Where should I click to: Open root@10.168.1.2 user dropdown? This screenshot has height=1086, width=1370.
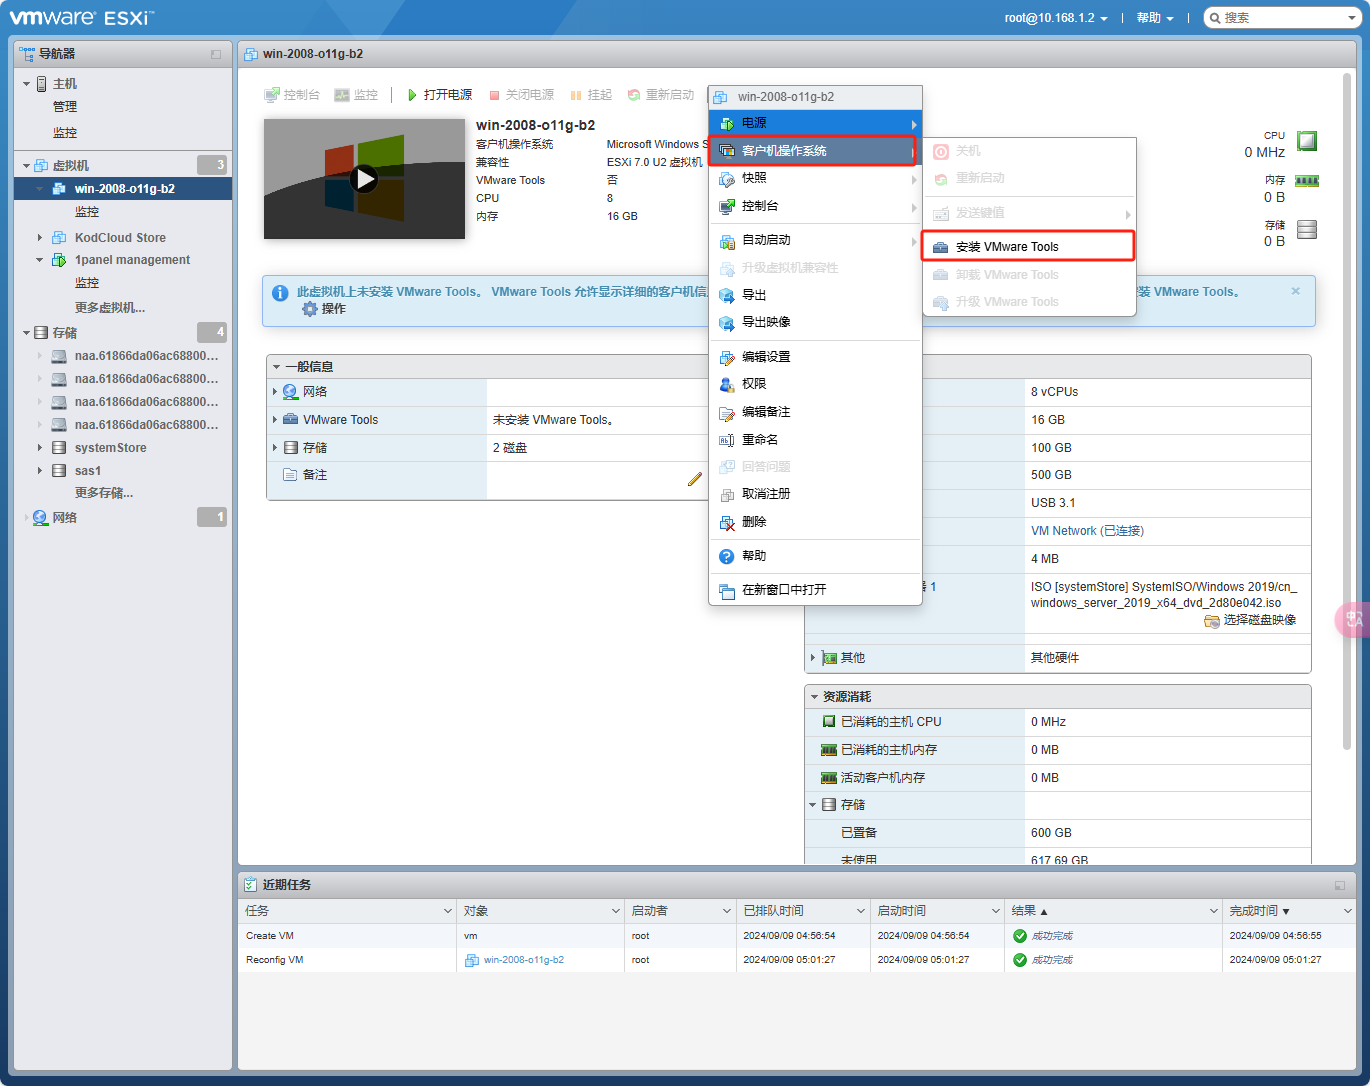1056,18
